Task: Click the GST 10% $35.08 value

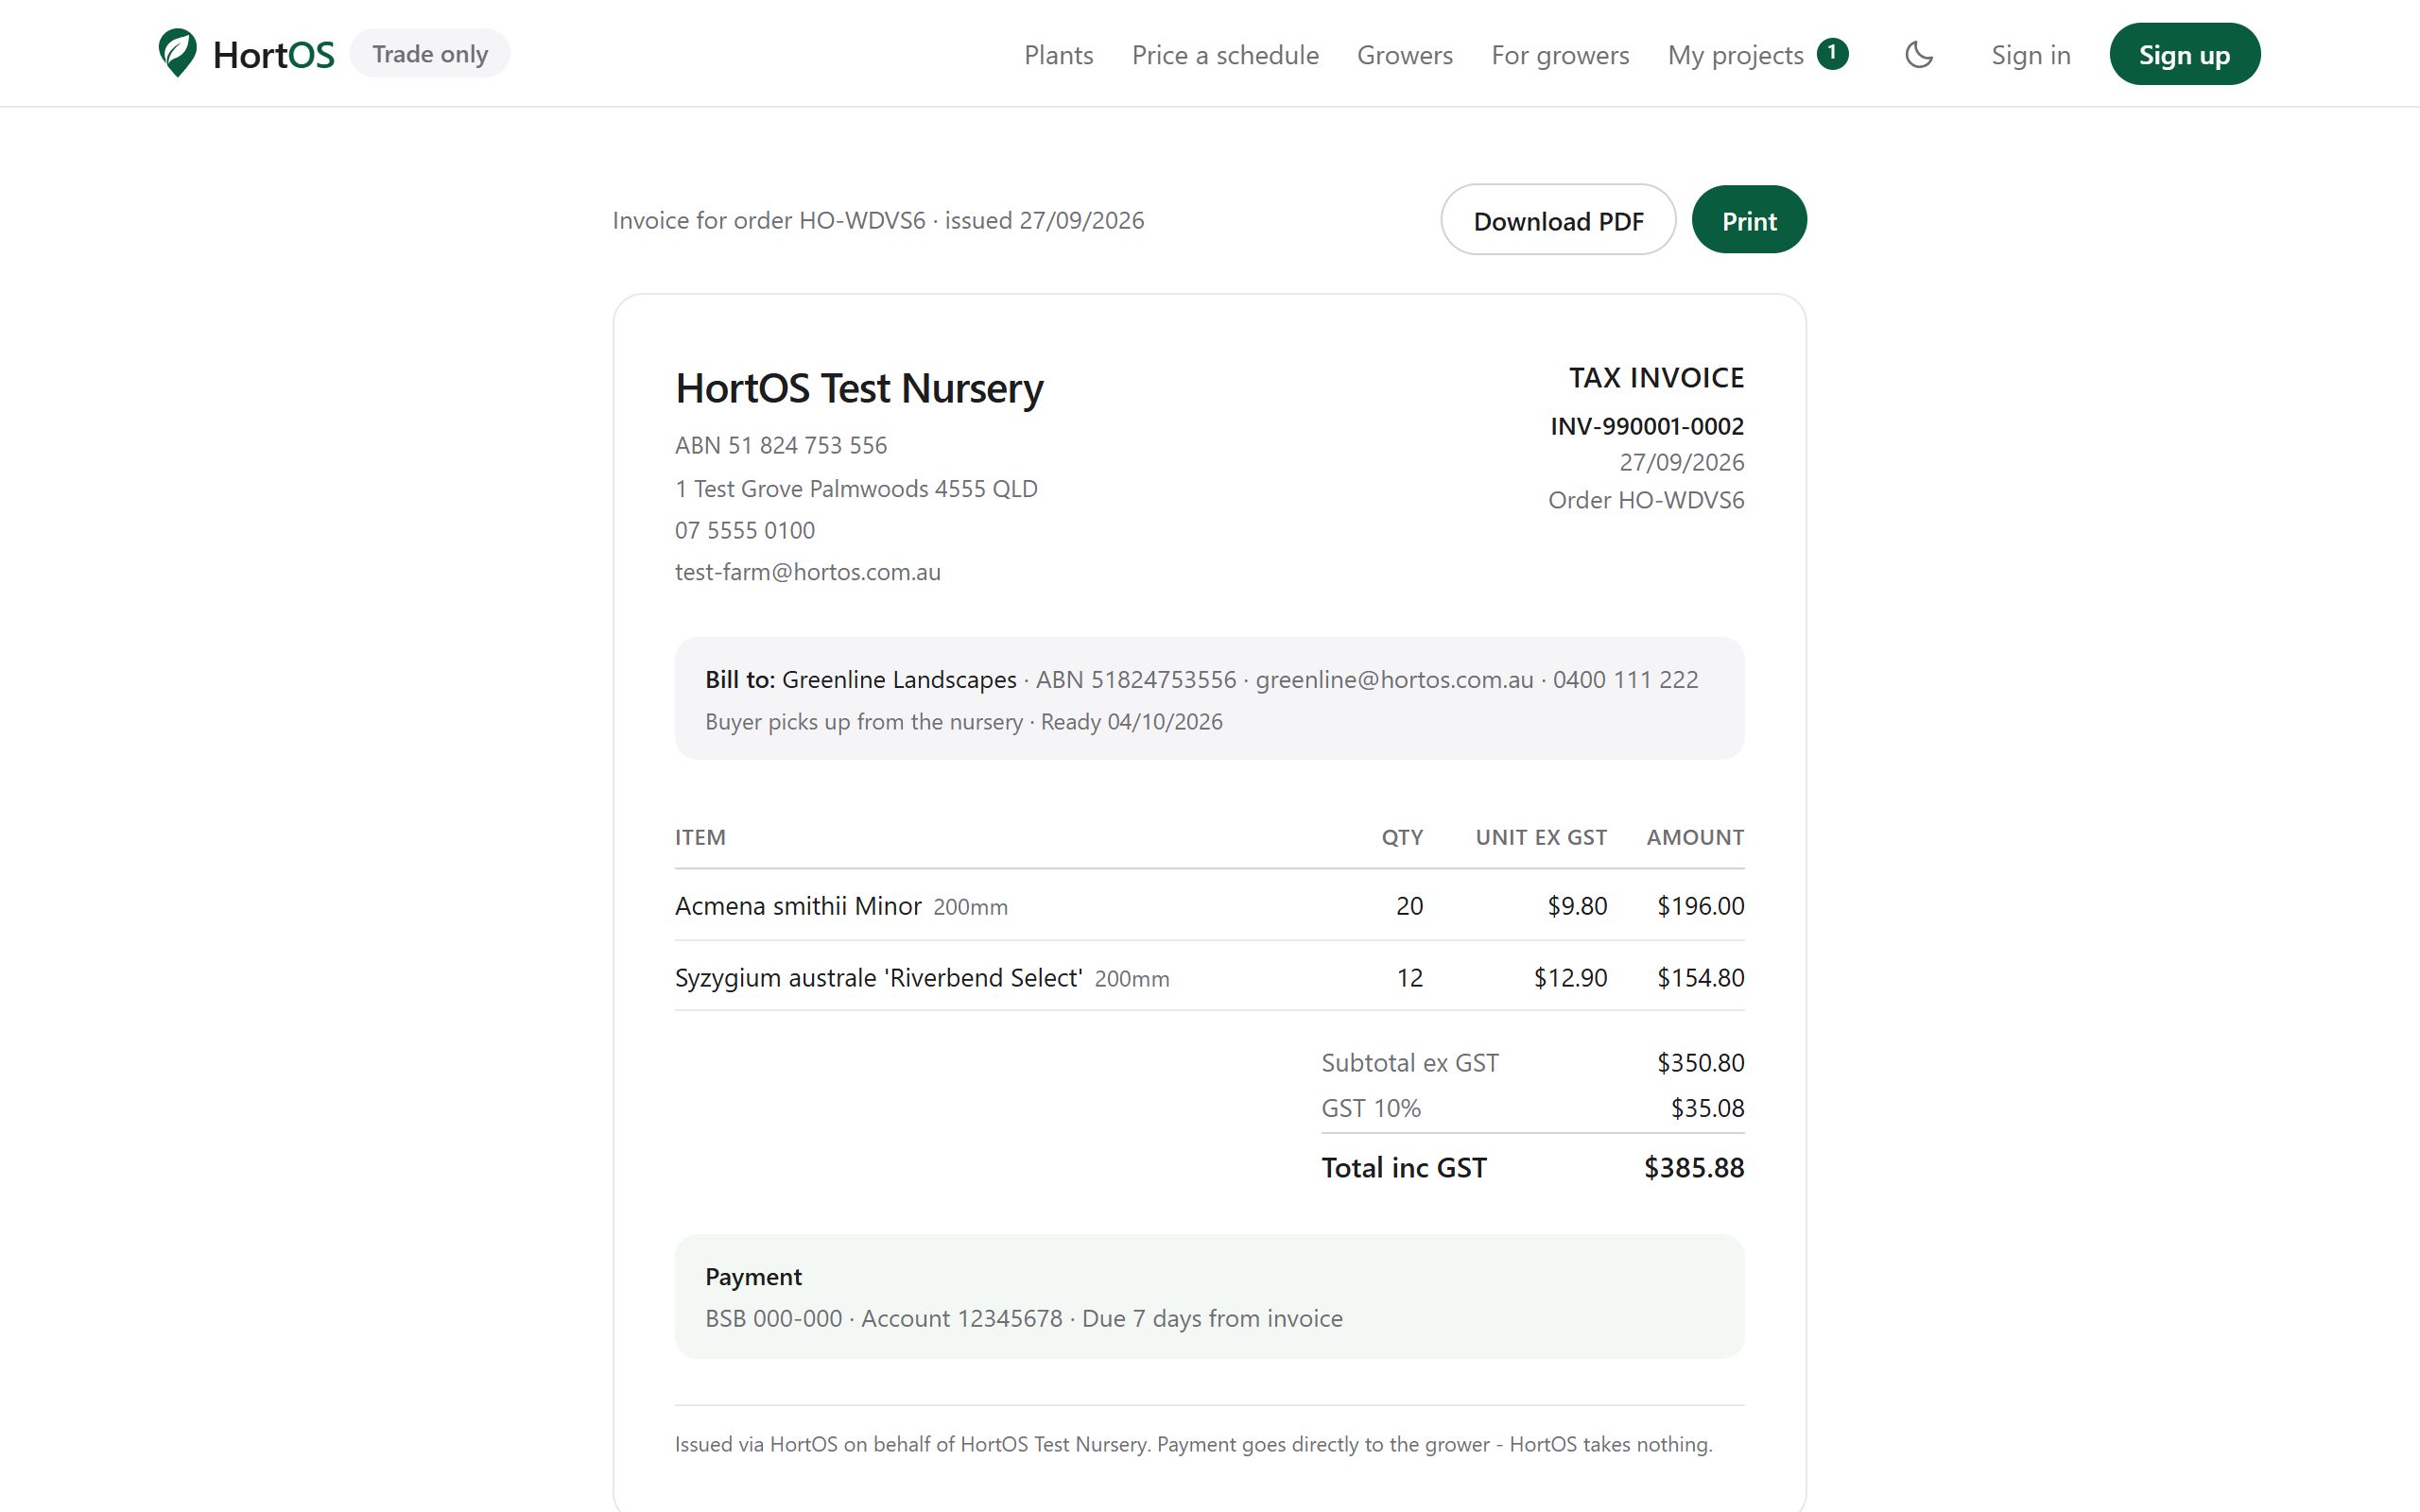Action: pos(1707,1108)
